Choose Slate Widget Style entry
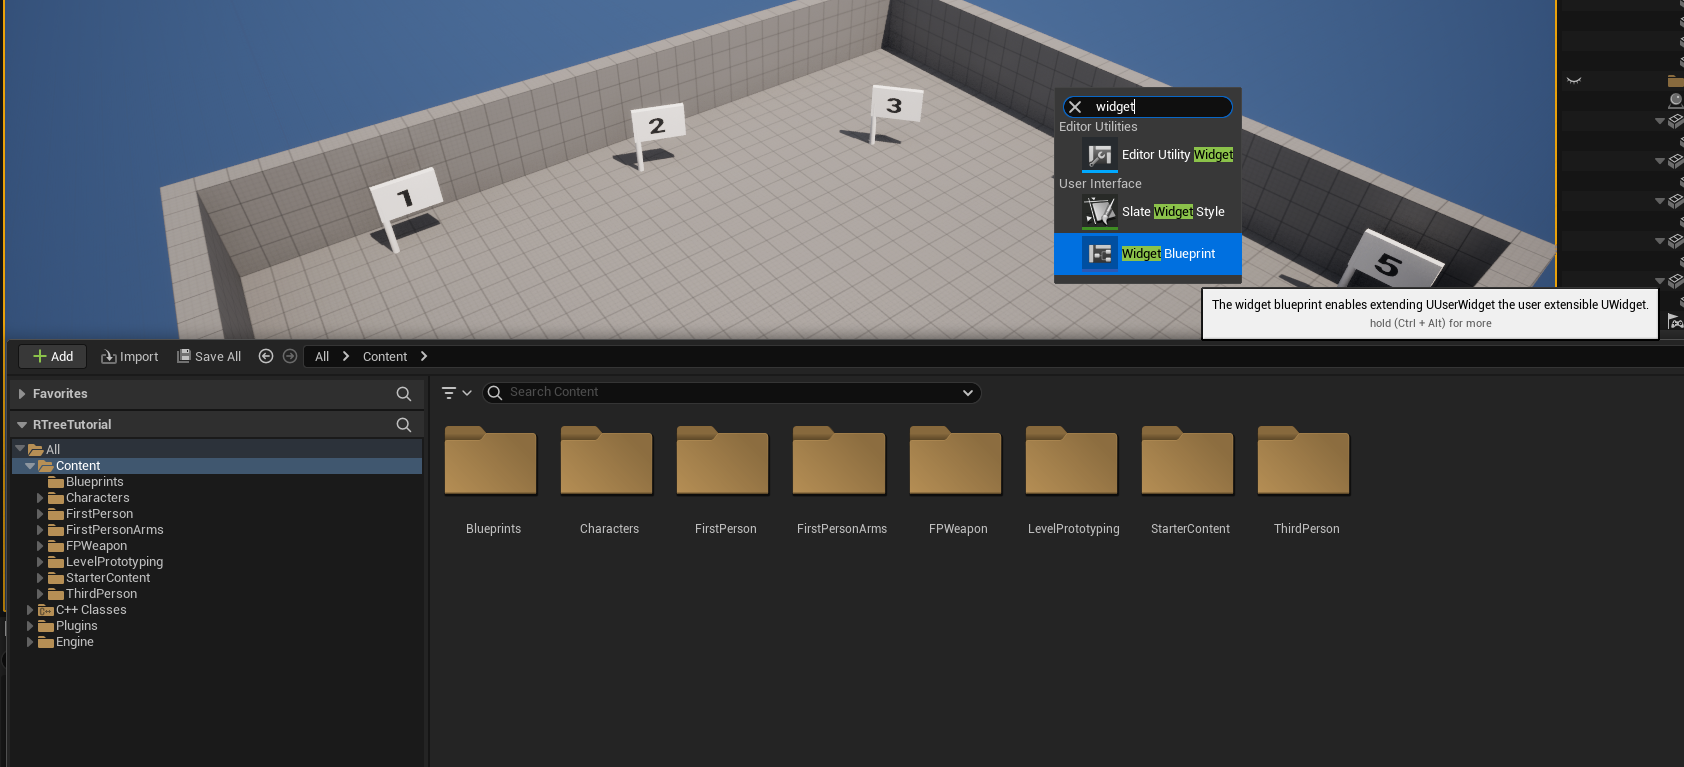Screen dimensions: 1684x767 click(1148, 212)
